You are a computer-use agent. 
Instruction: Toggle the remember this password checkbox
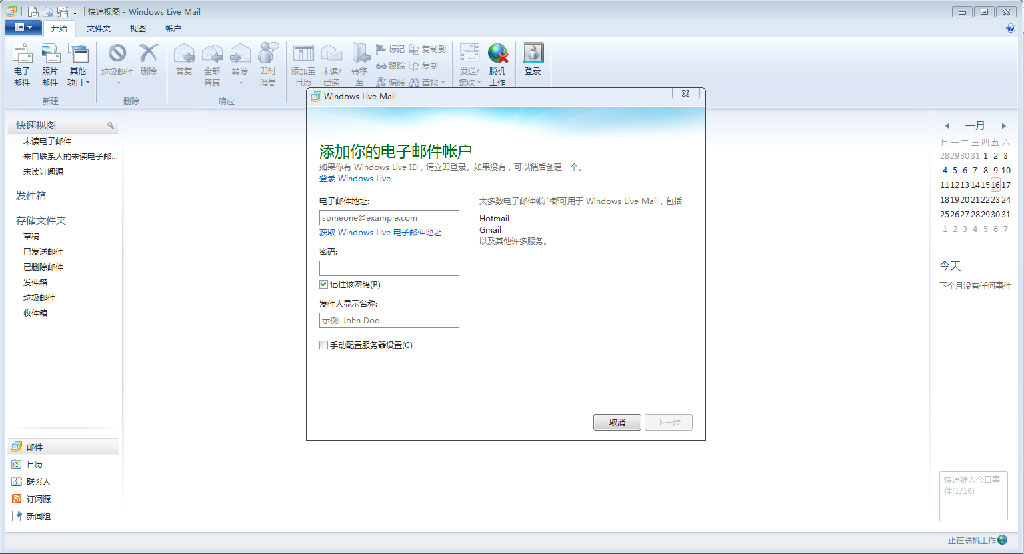click(x=323, y=285)
